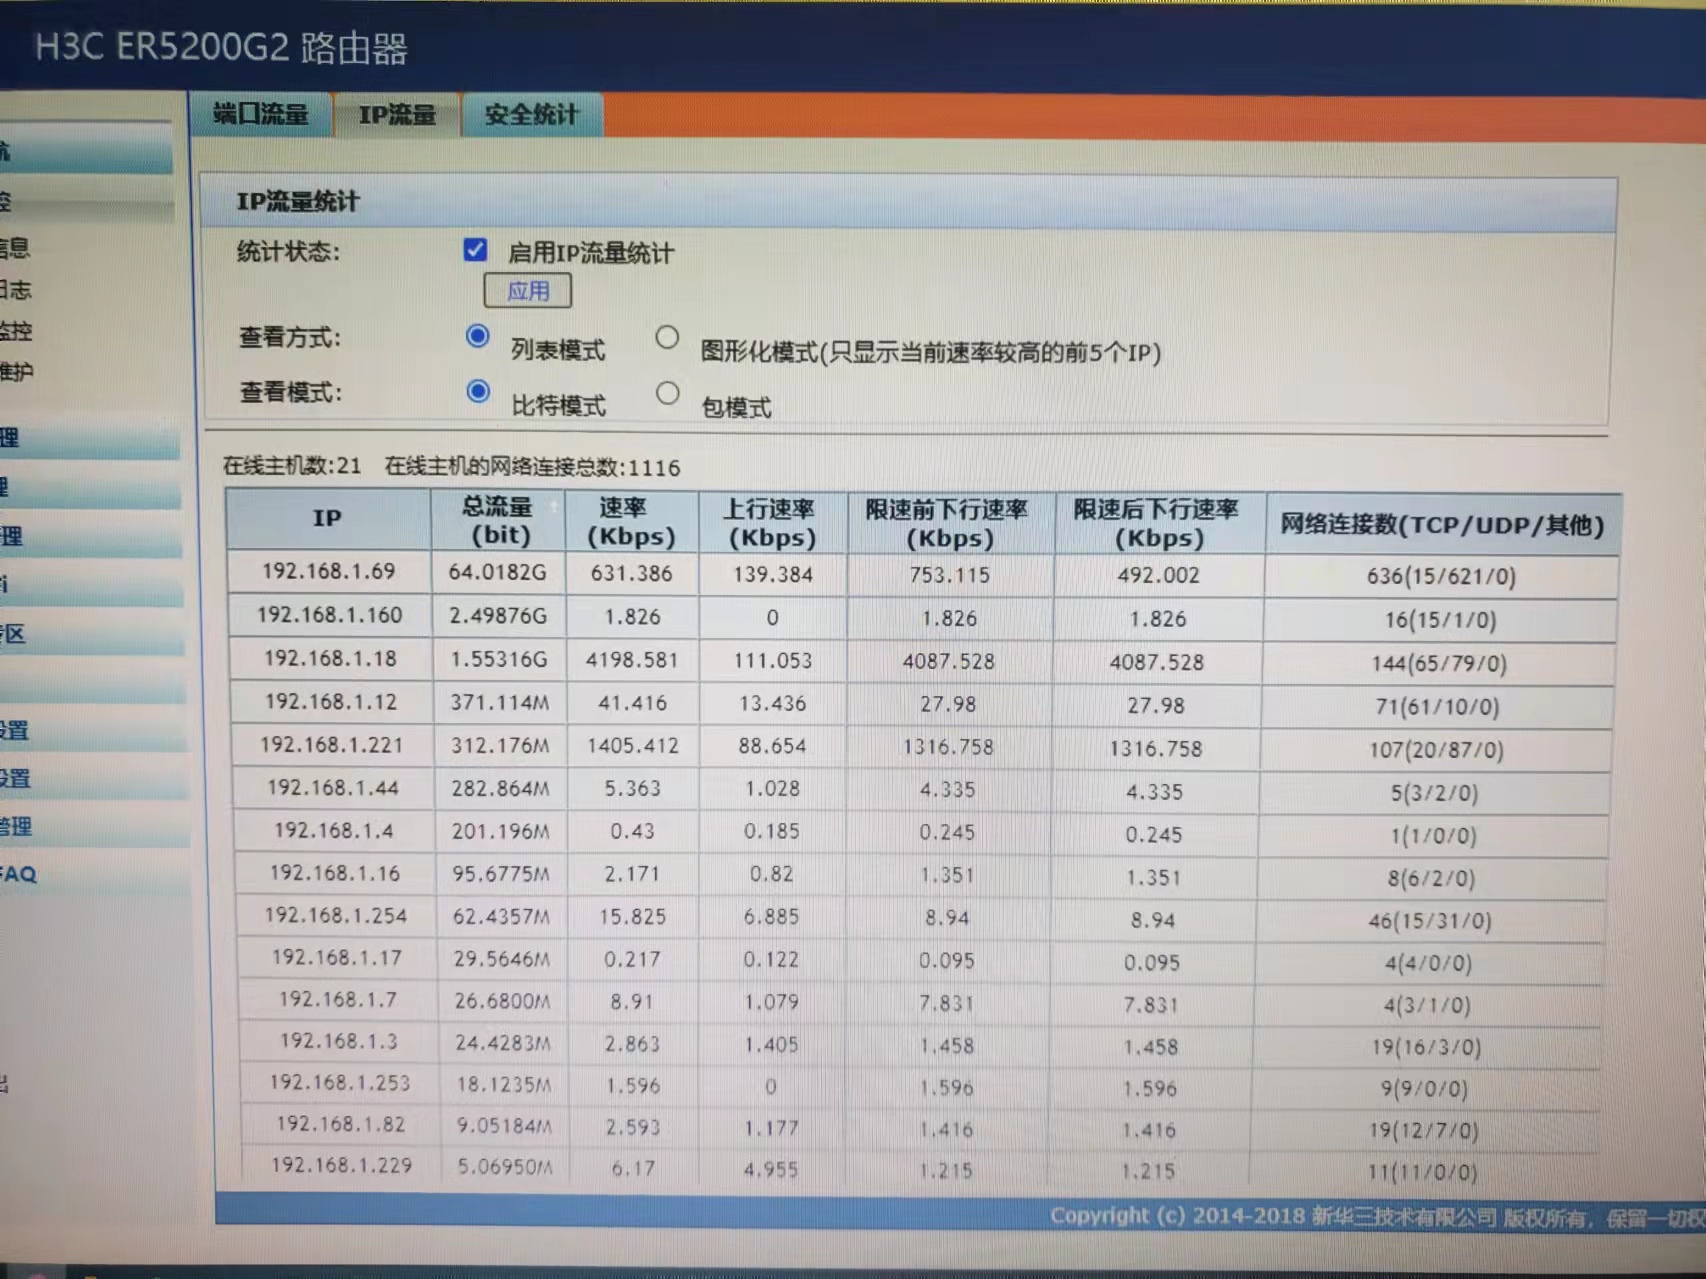
Task: Select 比特模式 viewing mode
Action: [478, 391]
